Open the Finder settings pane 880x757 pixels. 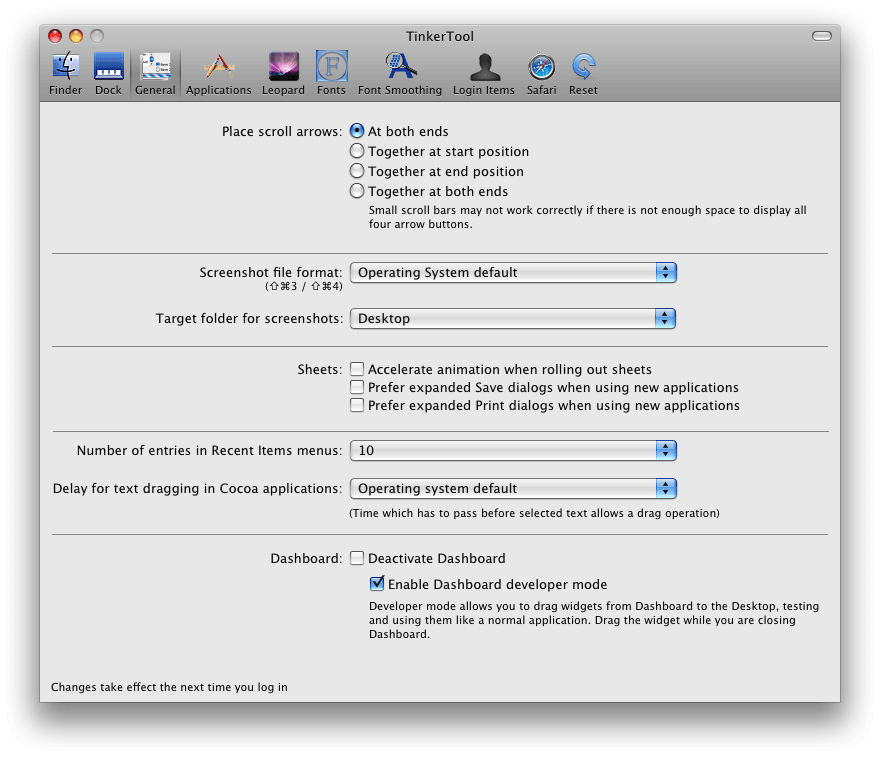pos(66,74)
